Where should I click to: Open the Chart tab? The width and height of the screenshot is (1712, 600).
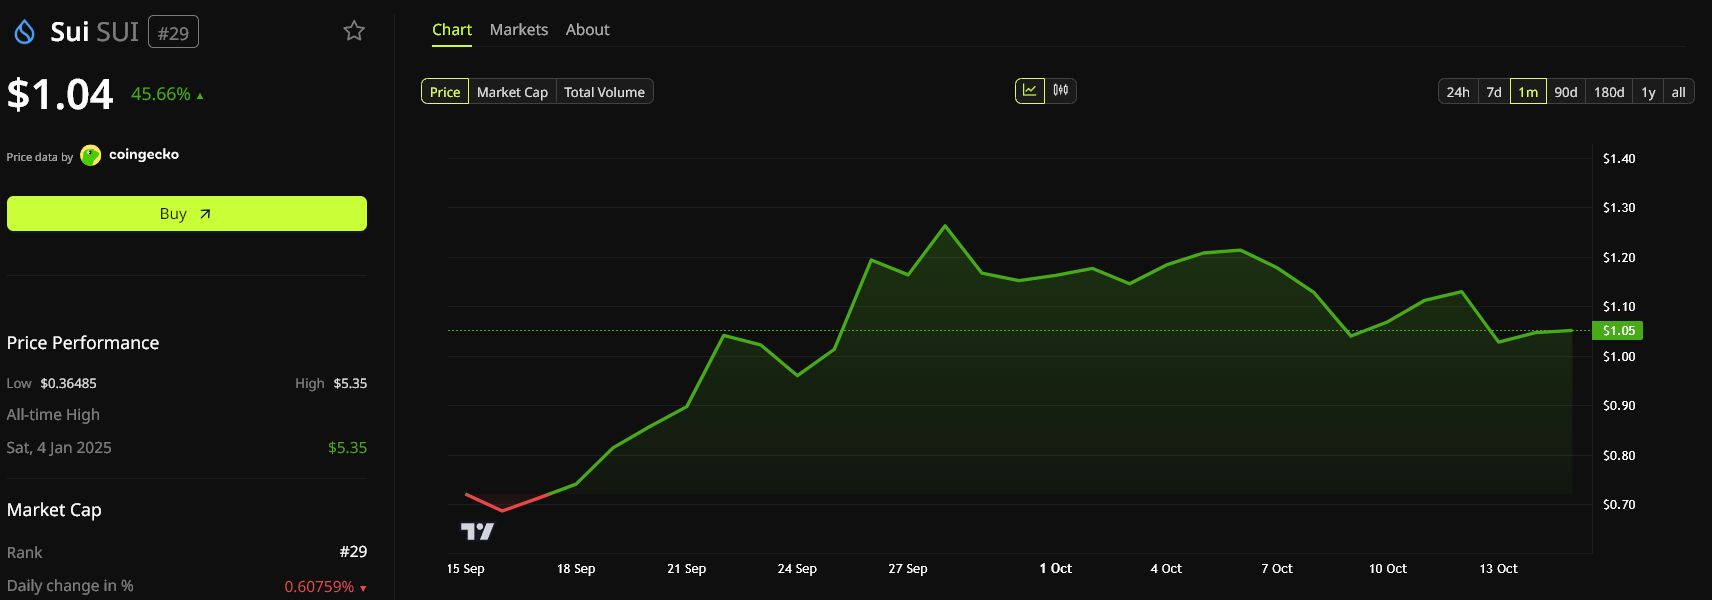click(x=452, y=30)
